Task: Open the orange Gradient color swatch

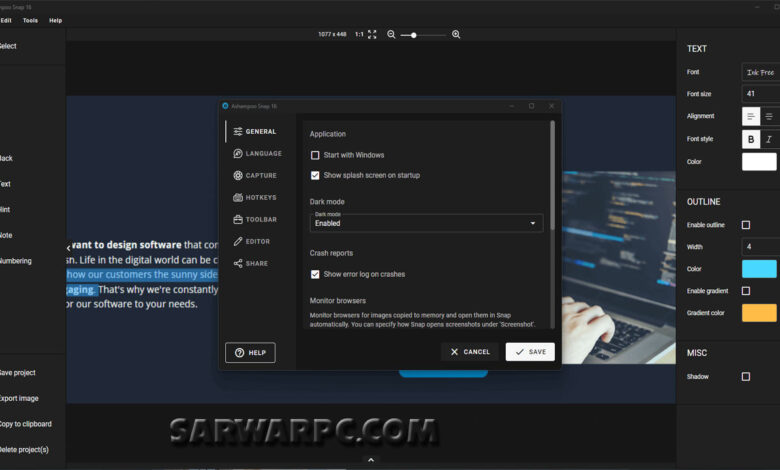Action: 759,313
